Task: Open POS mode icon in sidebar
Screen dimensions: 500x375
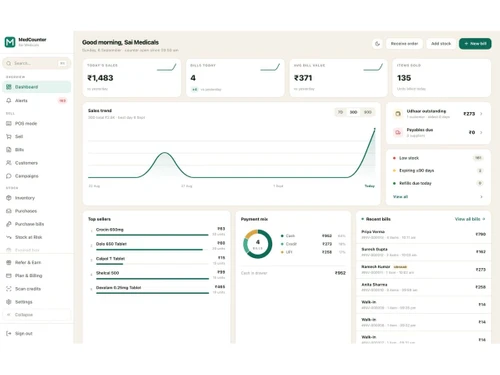Action: coord(9,123)
